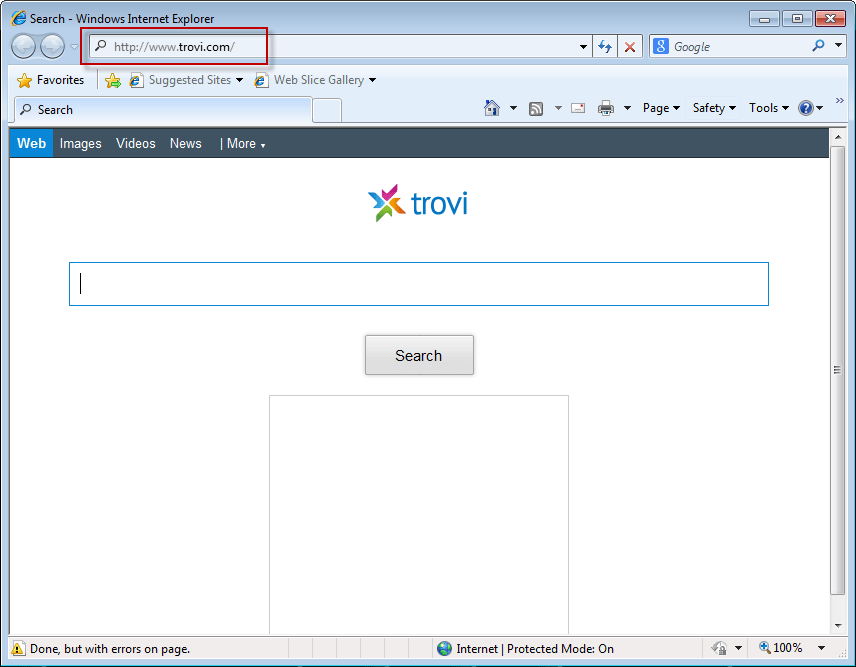The height and width of the screenshot is (667, 856).
Task: Click the Back navigation arrow button
Action: (x=23, y=46)
